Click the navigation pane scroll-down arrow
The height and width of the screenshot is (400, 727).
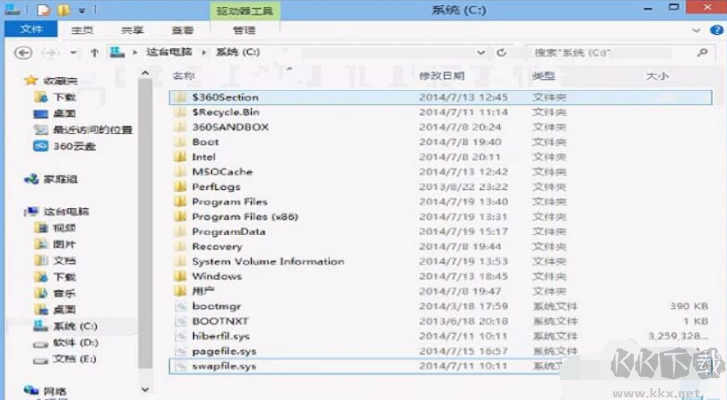click(x=145, y=390)
